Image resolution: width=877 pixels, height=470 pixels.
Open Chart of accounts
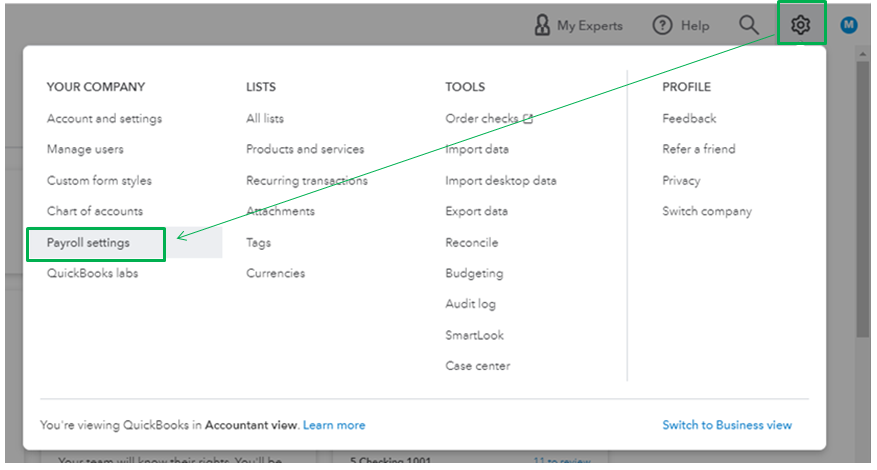pos(95,211)
